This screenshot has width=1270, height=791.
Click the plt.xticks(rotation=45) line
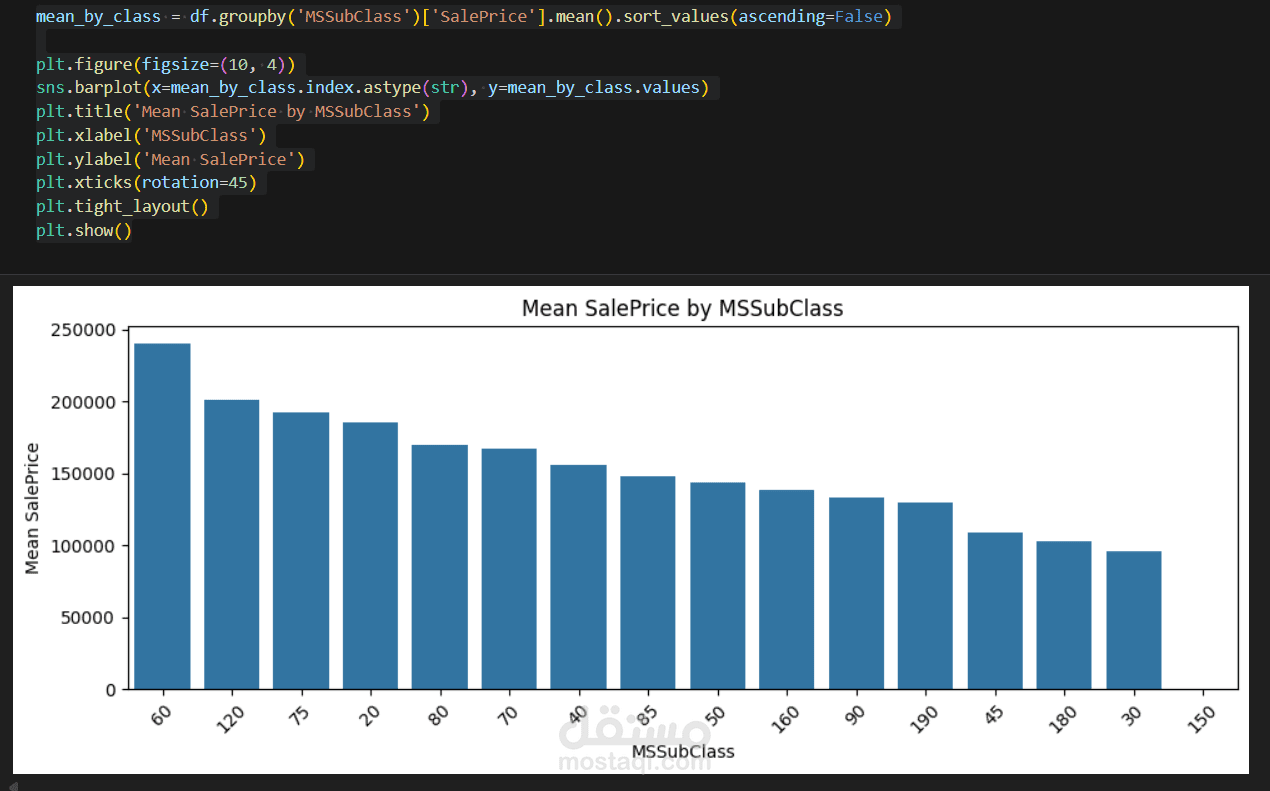coord(147,183)
